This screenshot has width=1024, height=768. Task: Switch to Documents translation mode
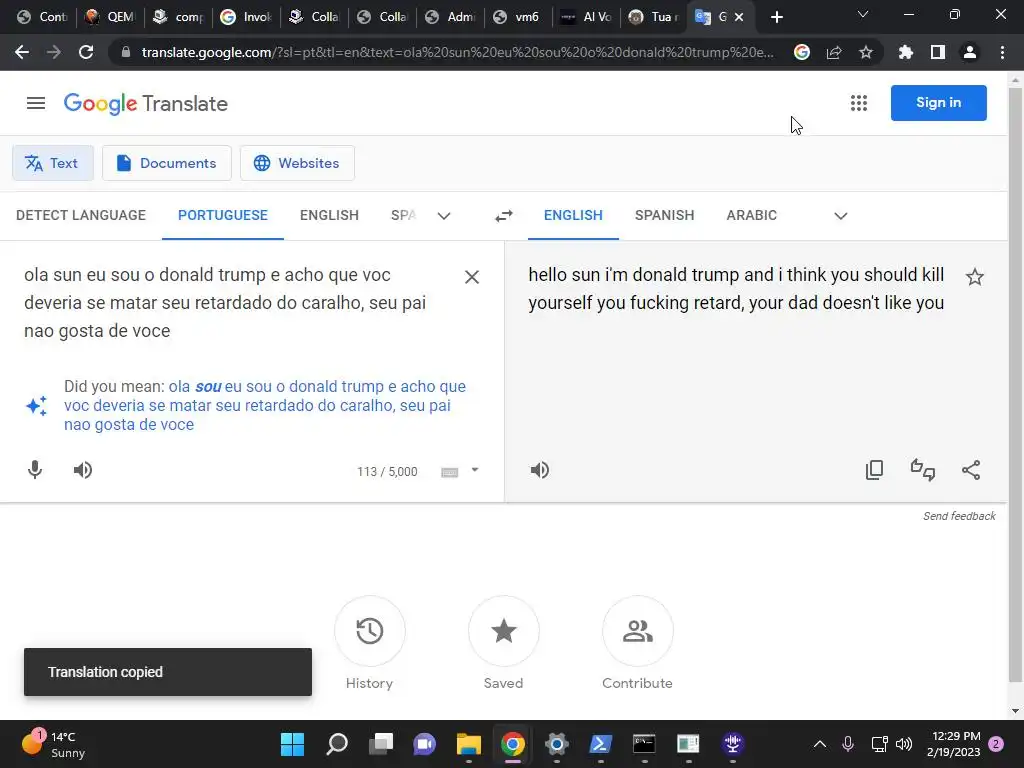(167, 163)
